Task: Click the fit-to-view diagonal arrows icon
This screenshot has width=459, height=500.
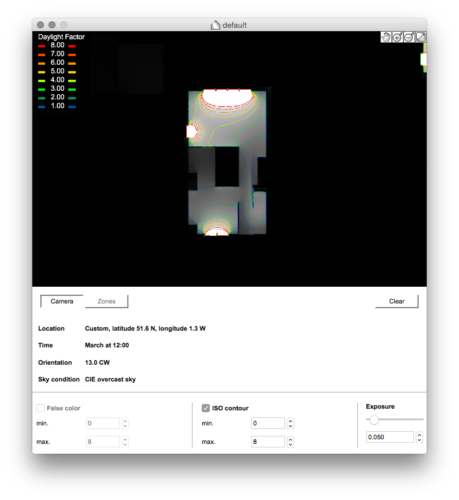Action: pyautogui.click(x=420, y=37)
